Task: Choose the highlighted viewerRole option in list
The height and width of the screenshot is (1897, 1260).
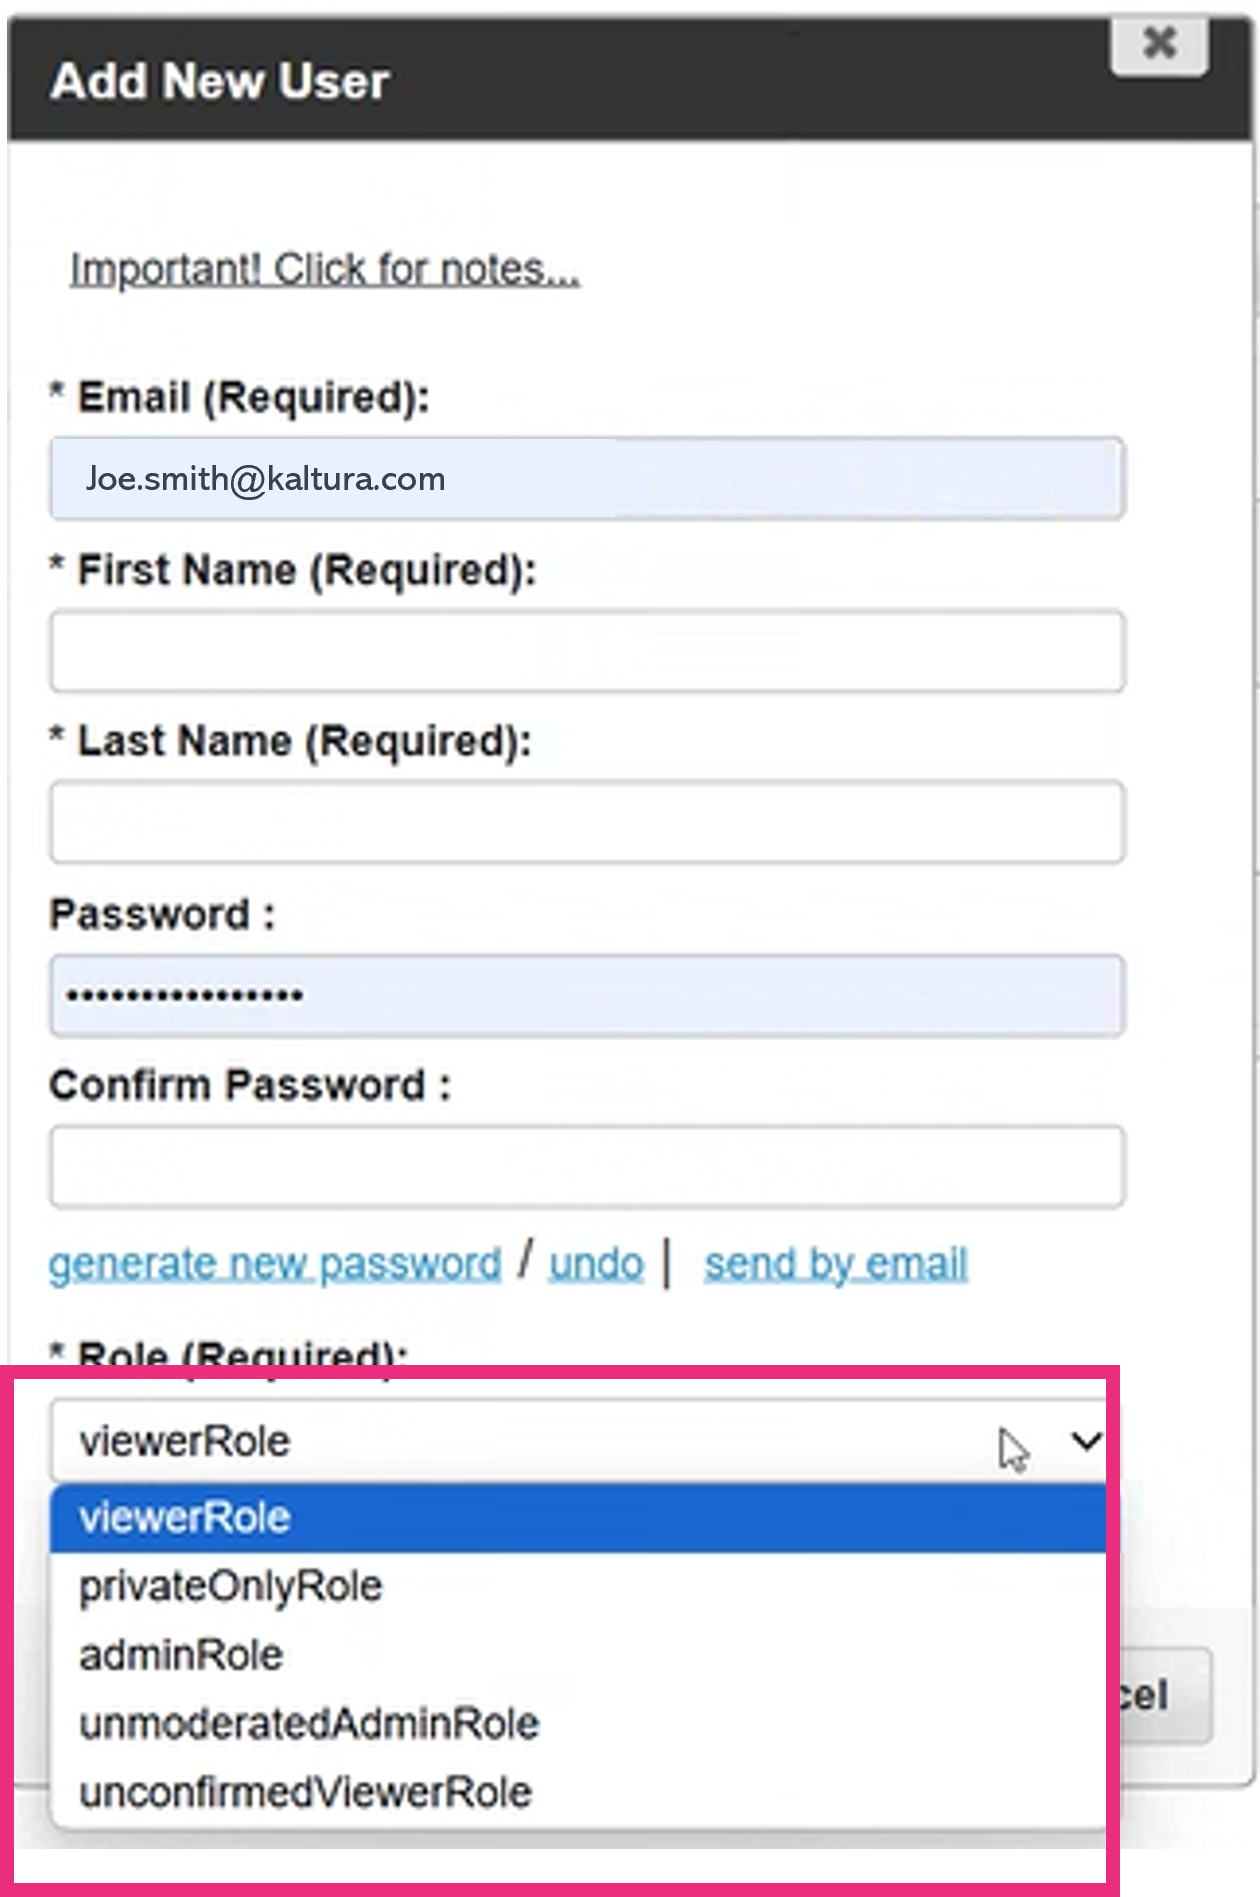Action: click(578, 1518)
